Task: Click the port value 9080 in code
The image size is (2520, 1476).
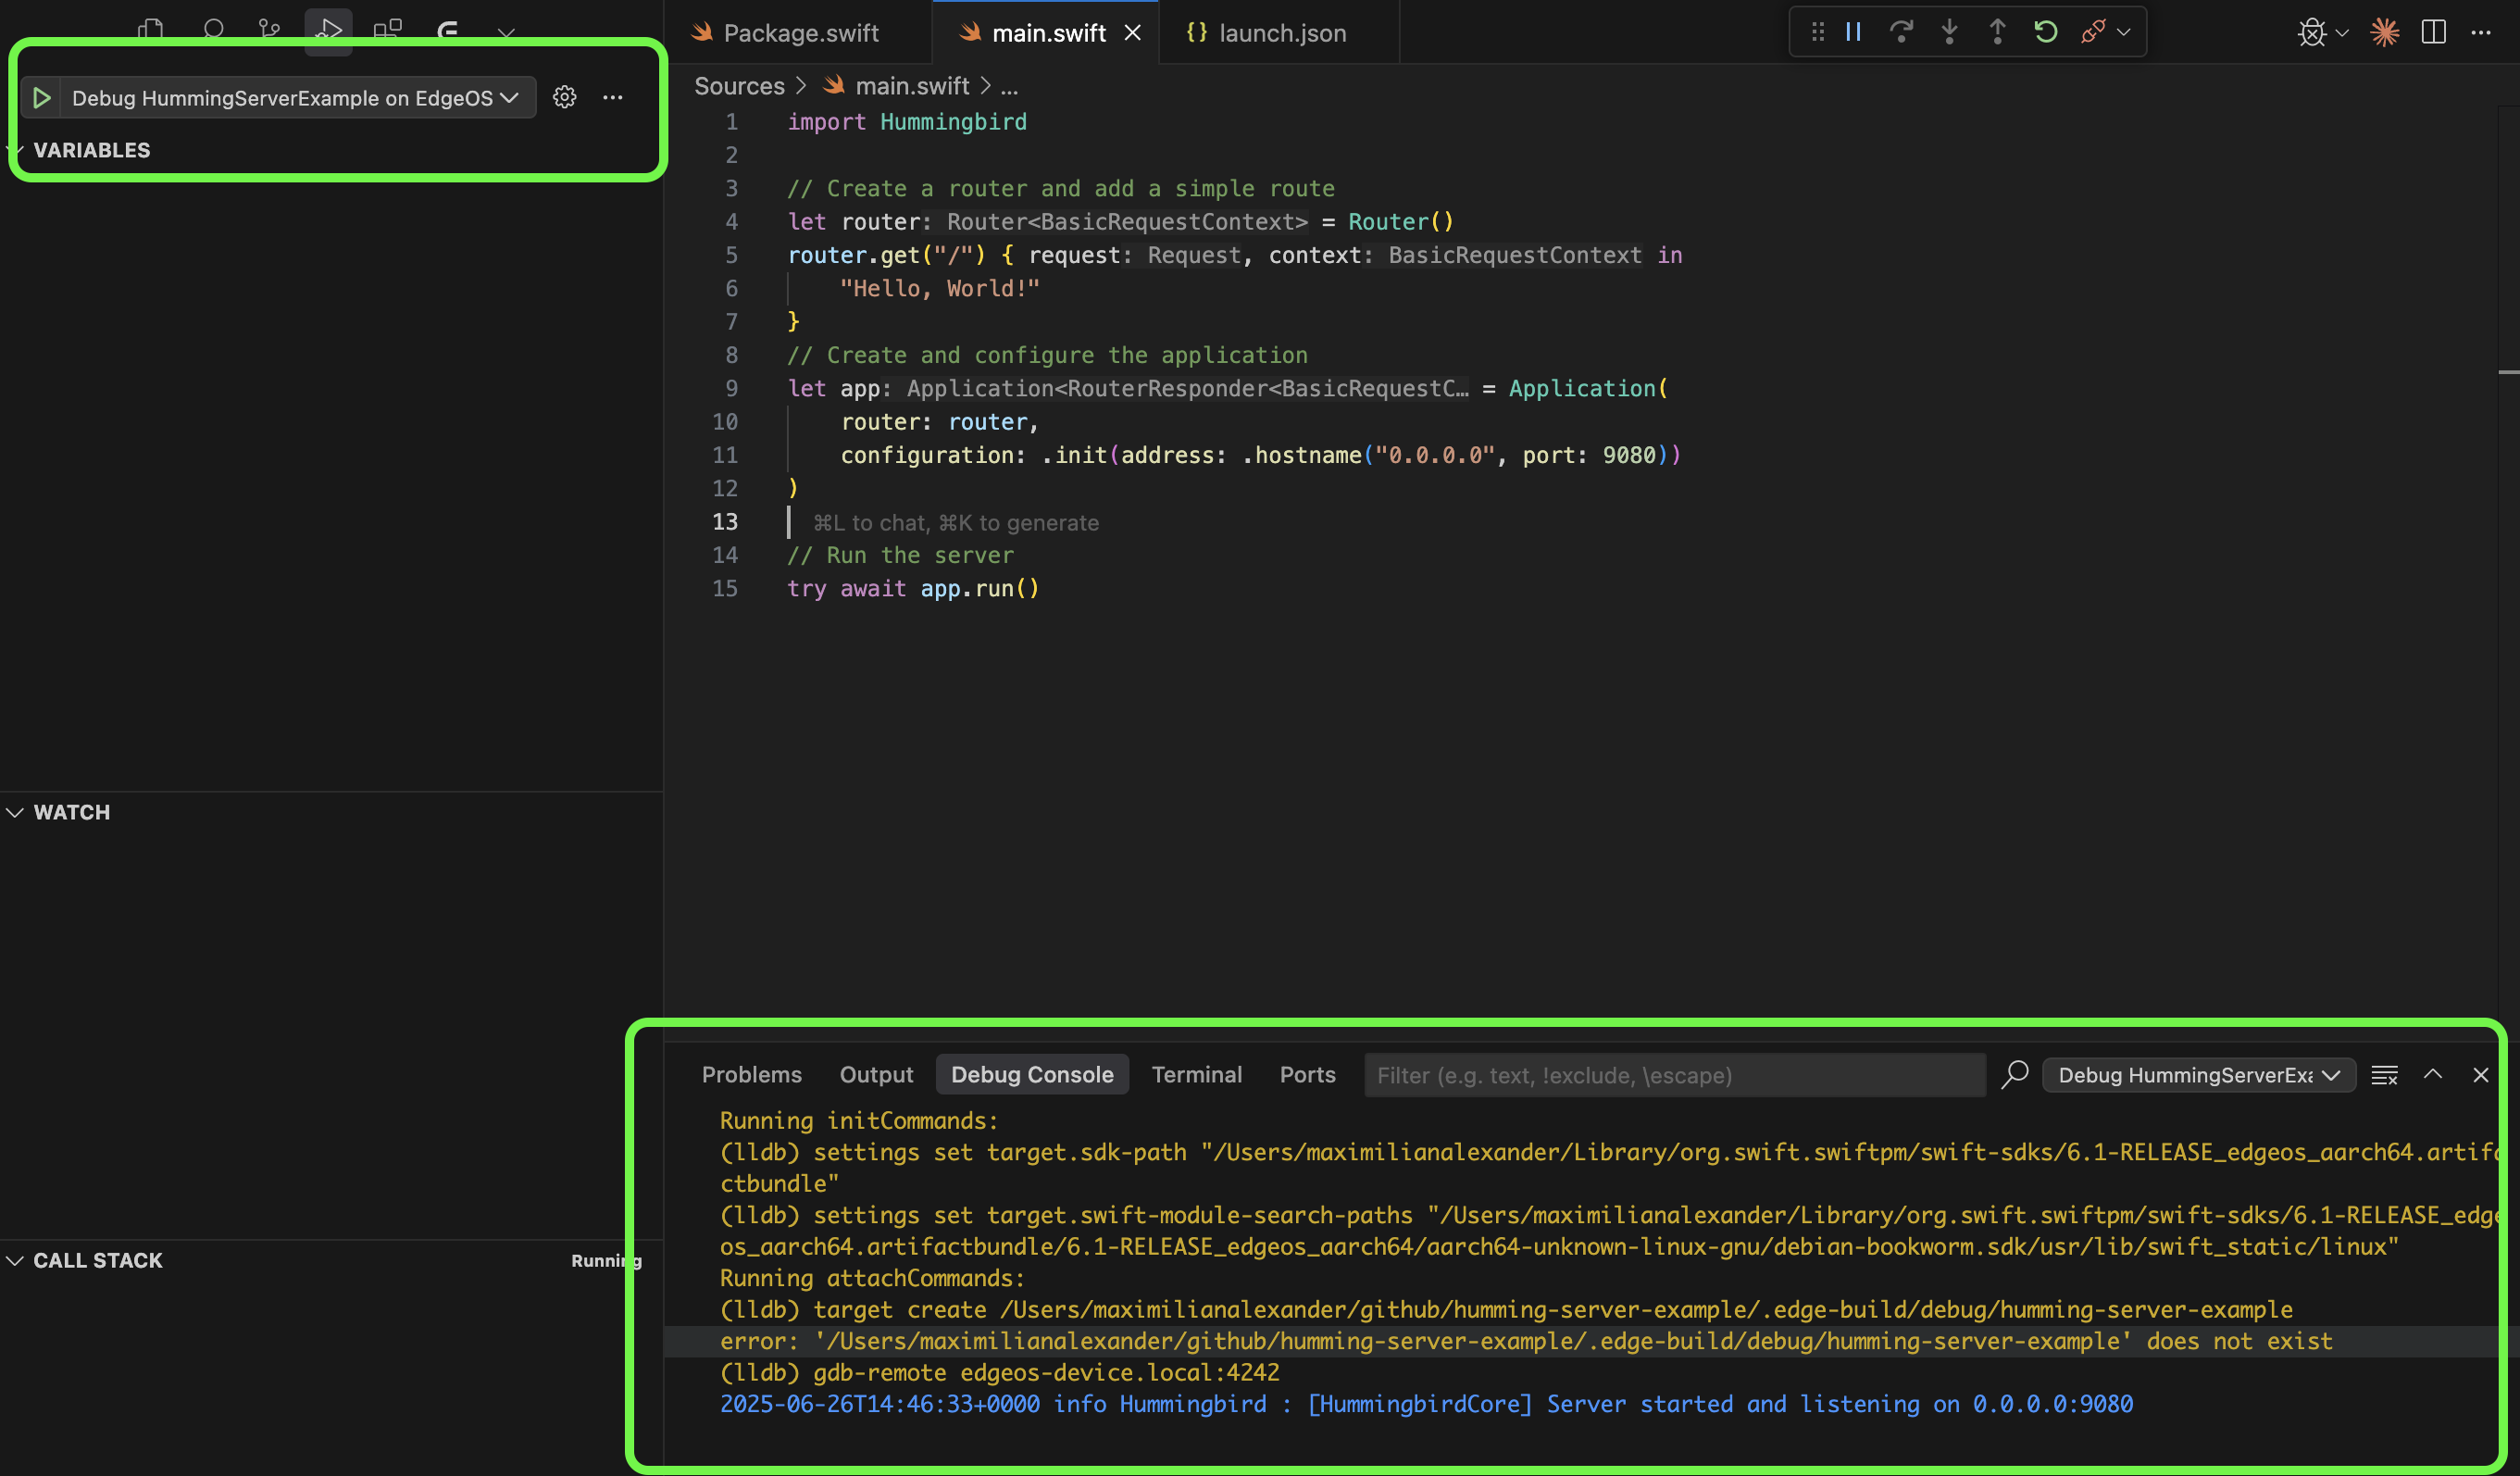Action: 1629,455
